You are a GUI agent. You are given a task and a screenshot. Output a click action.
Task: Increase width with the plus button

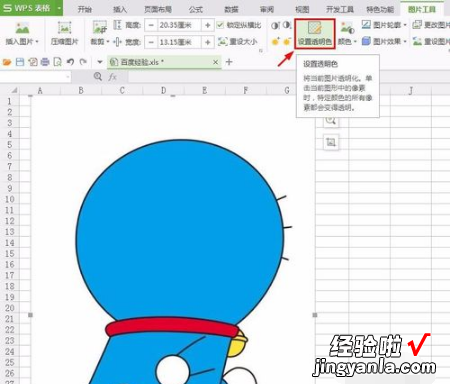207,42
